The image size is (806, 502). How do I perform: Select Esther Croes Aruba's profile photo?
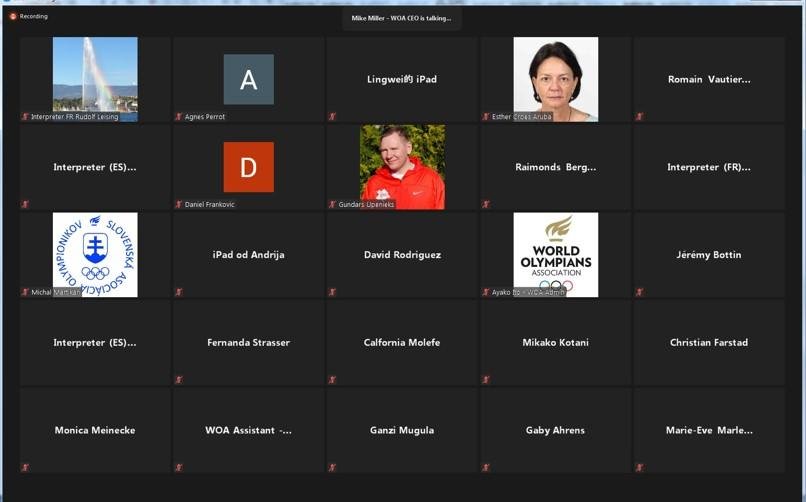point(555,78)
